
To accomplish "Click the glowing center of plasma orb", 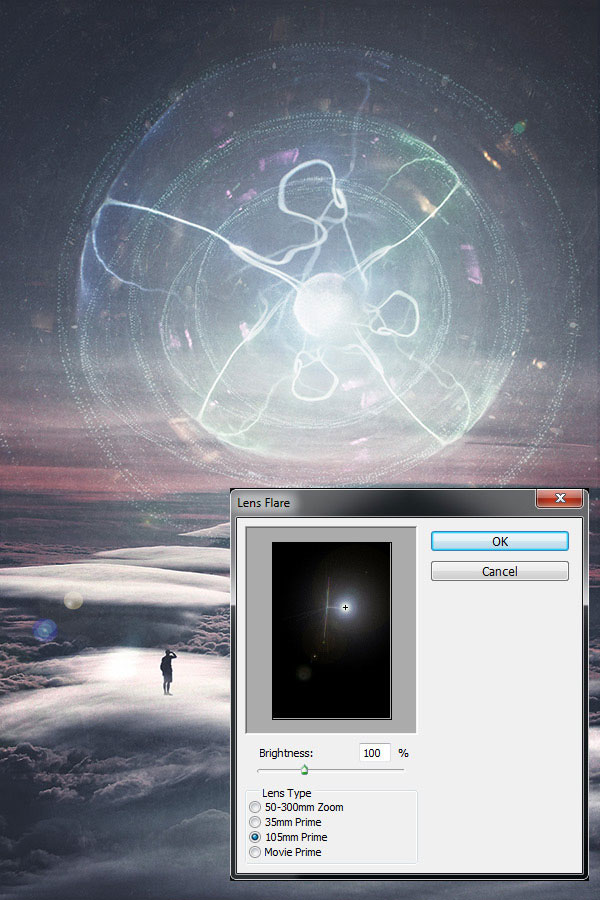I will 318,309.
